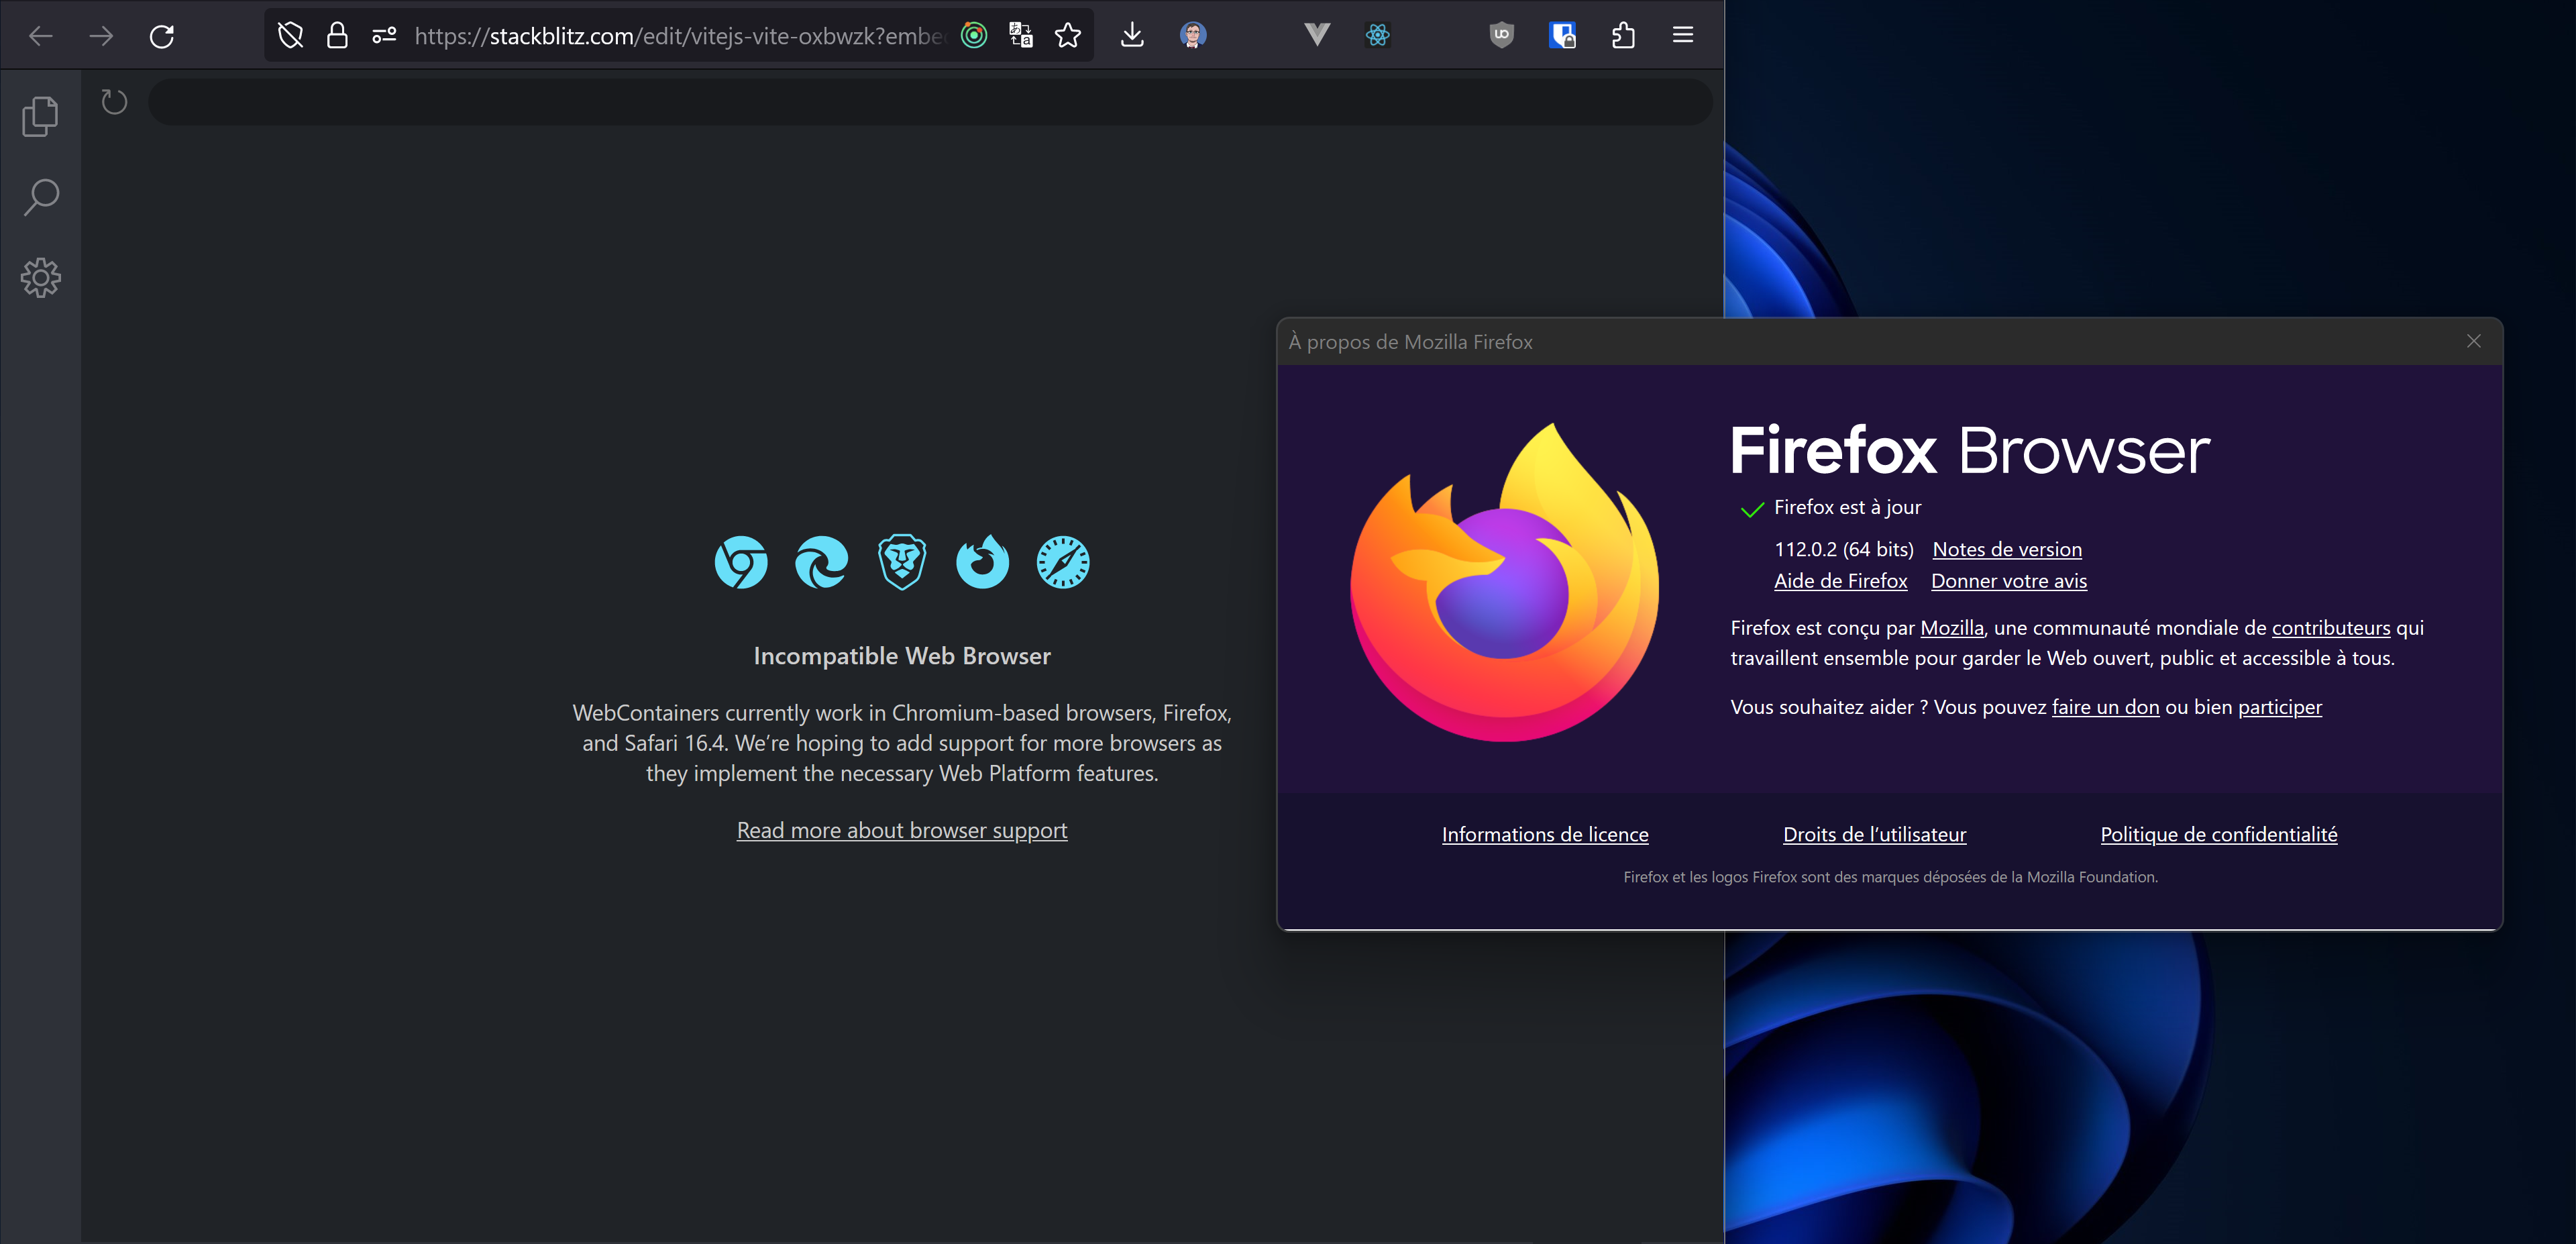
Task: Open 'Notes de version' in the about dialog
Action: [x=2006, y=549]
